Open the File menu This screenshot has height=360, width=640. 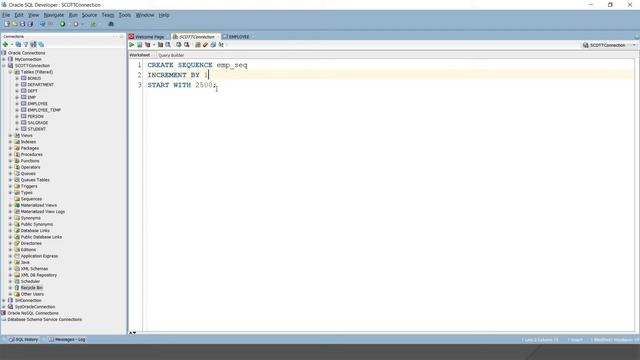[6, 15]
